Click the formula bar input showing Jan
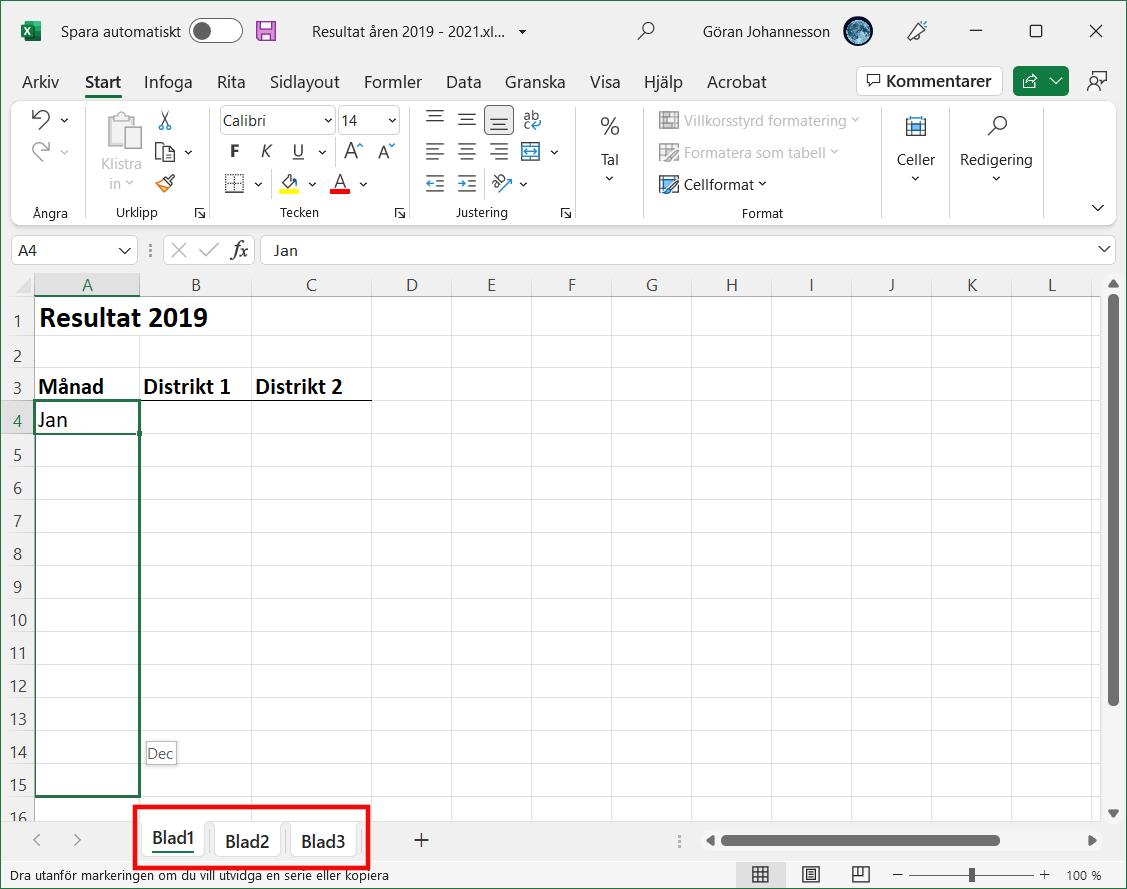Screen dimensions: 1127x889 [680, 250]
